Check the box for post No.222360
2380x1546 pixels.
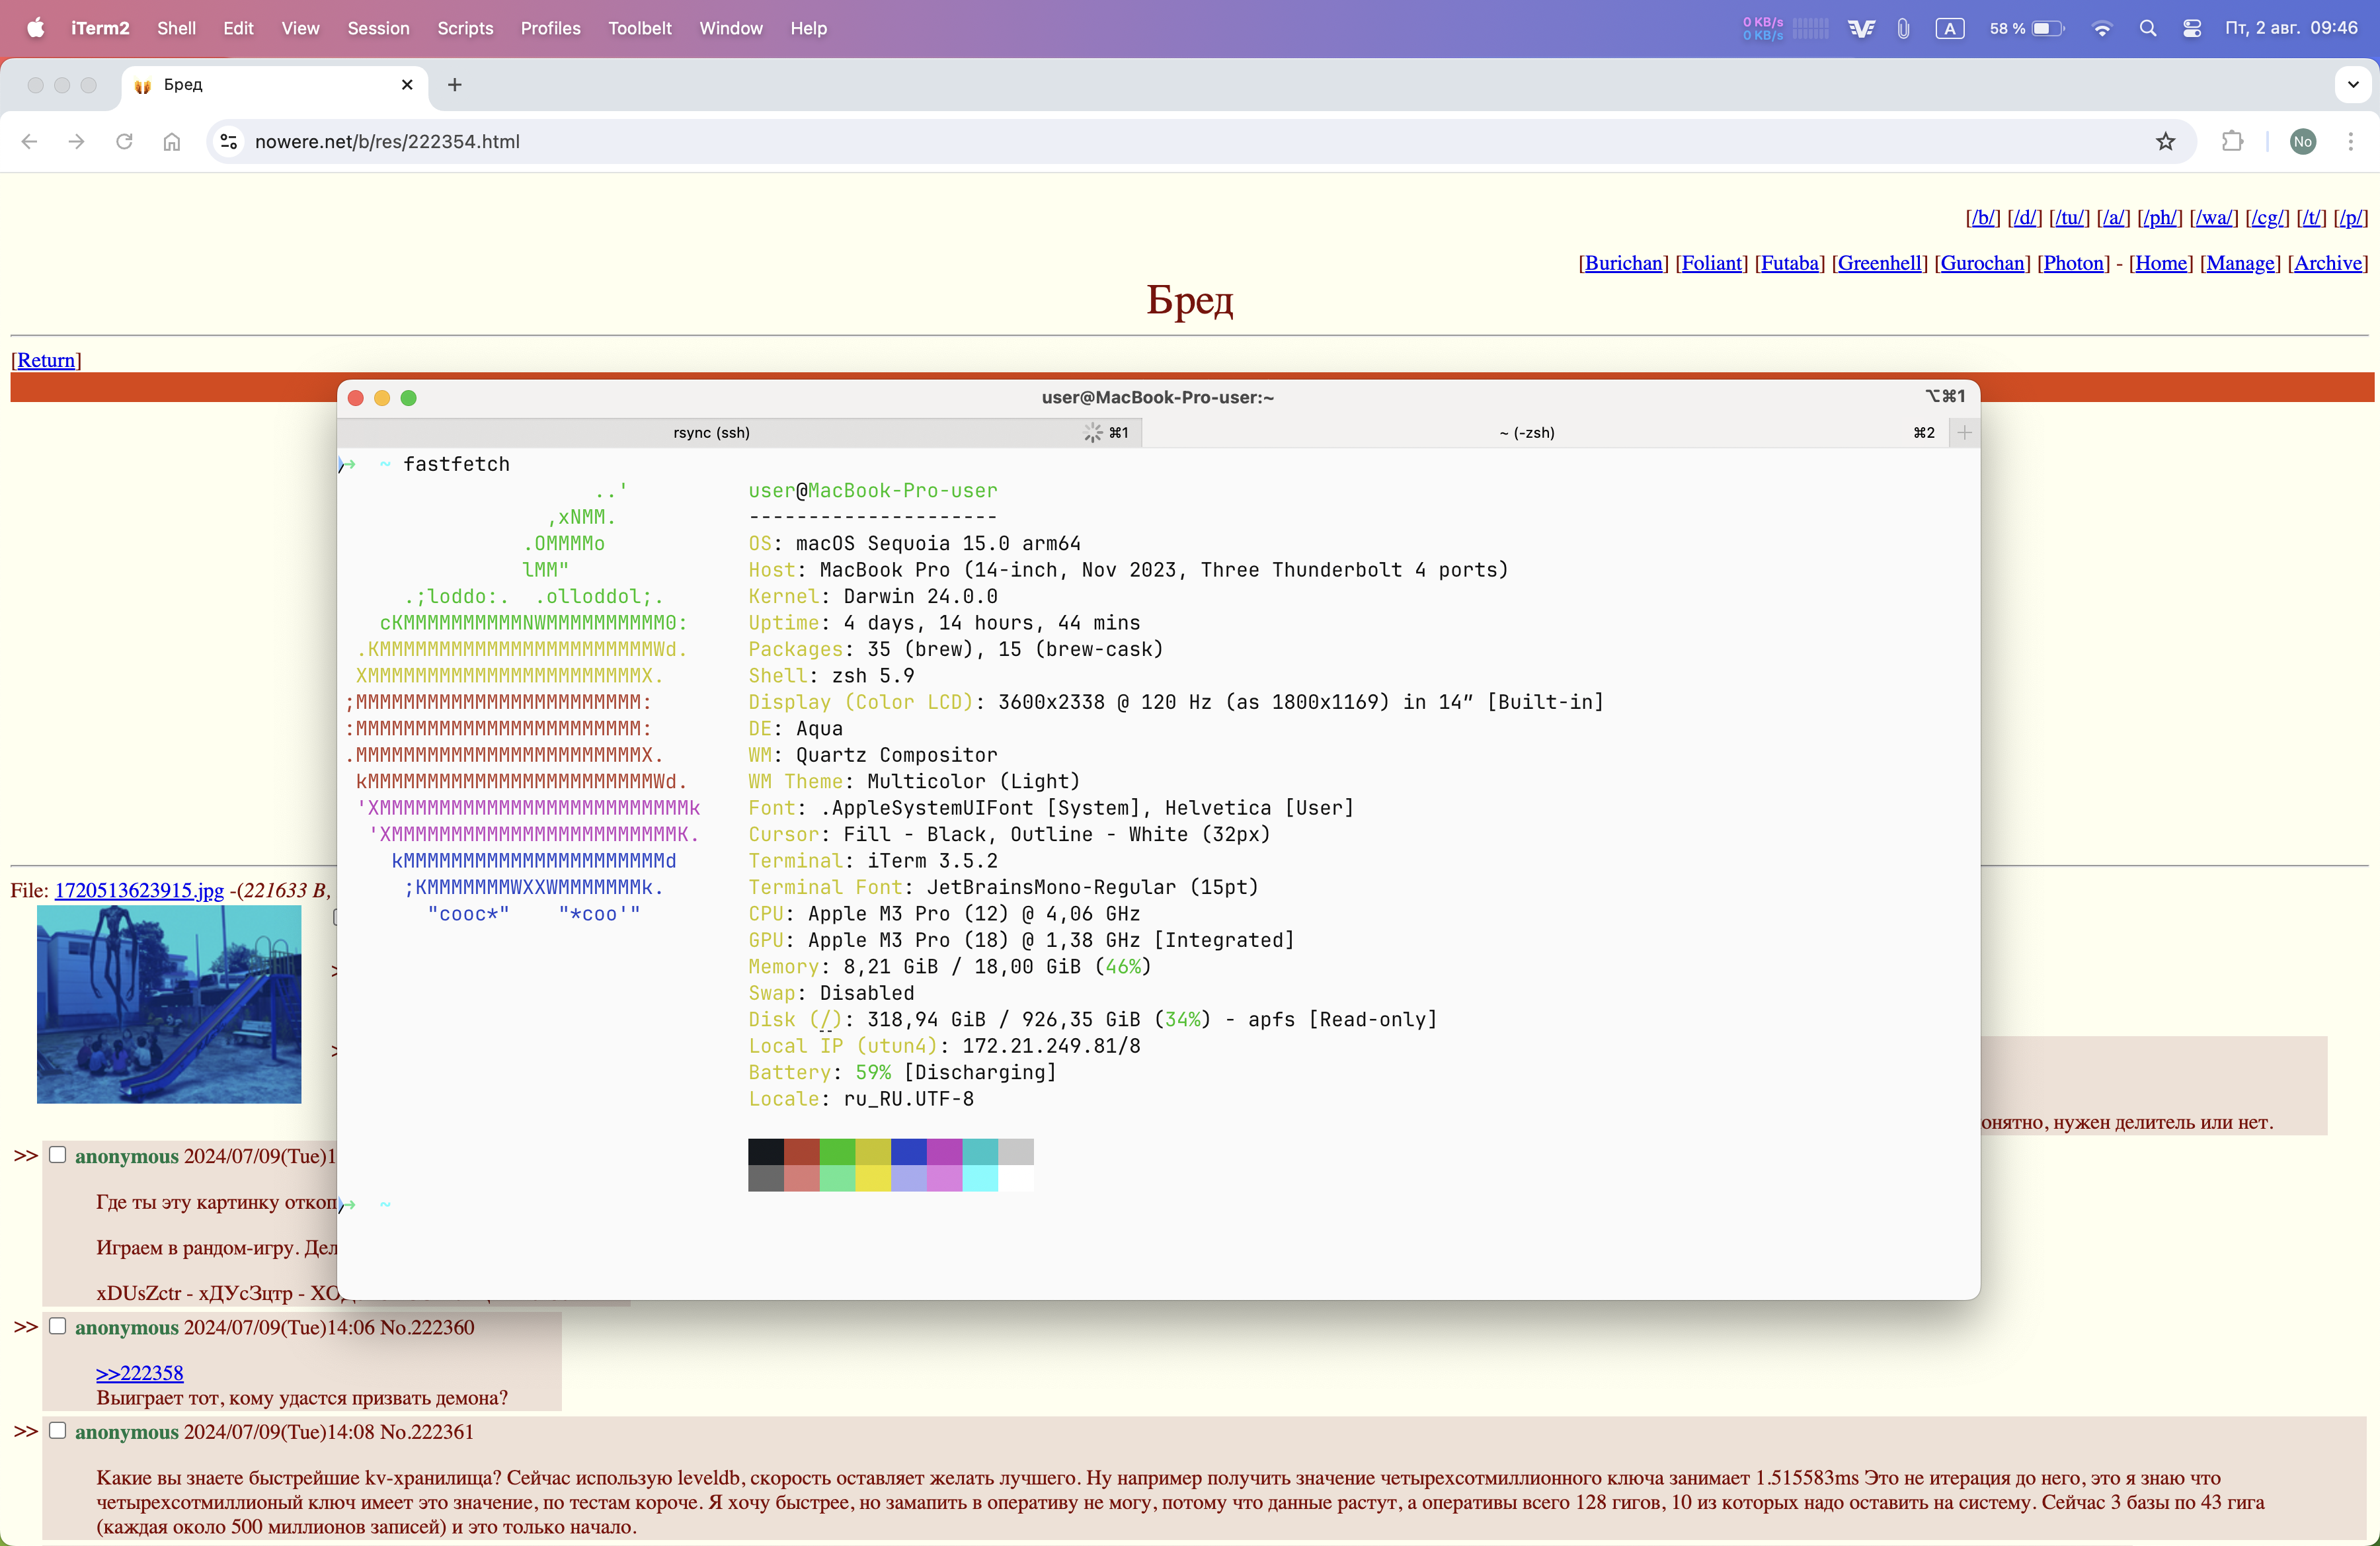pos(58,1326)
